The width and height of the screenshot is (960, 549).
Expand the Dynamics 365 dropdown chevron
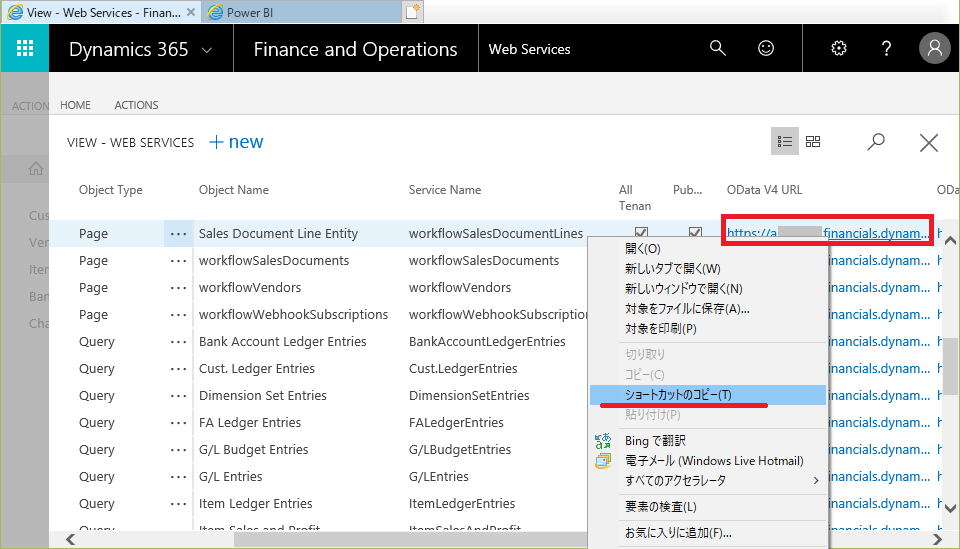(207, 50)
